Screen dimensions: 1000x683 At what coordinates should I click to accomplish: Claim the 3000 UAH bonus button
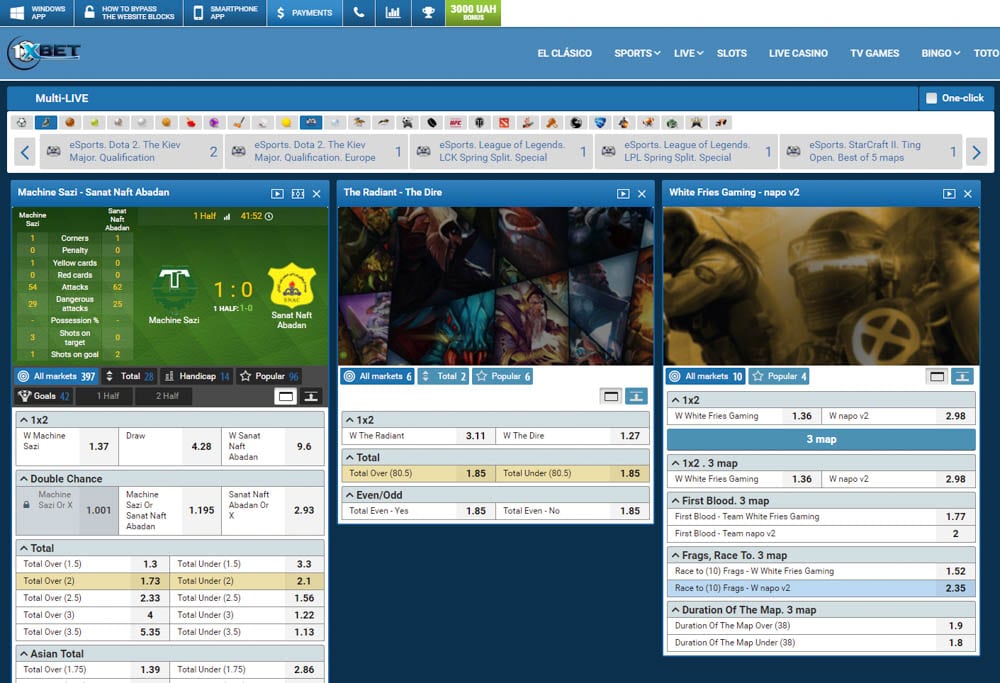click(x=473, y=13)
